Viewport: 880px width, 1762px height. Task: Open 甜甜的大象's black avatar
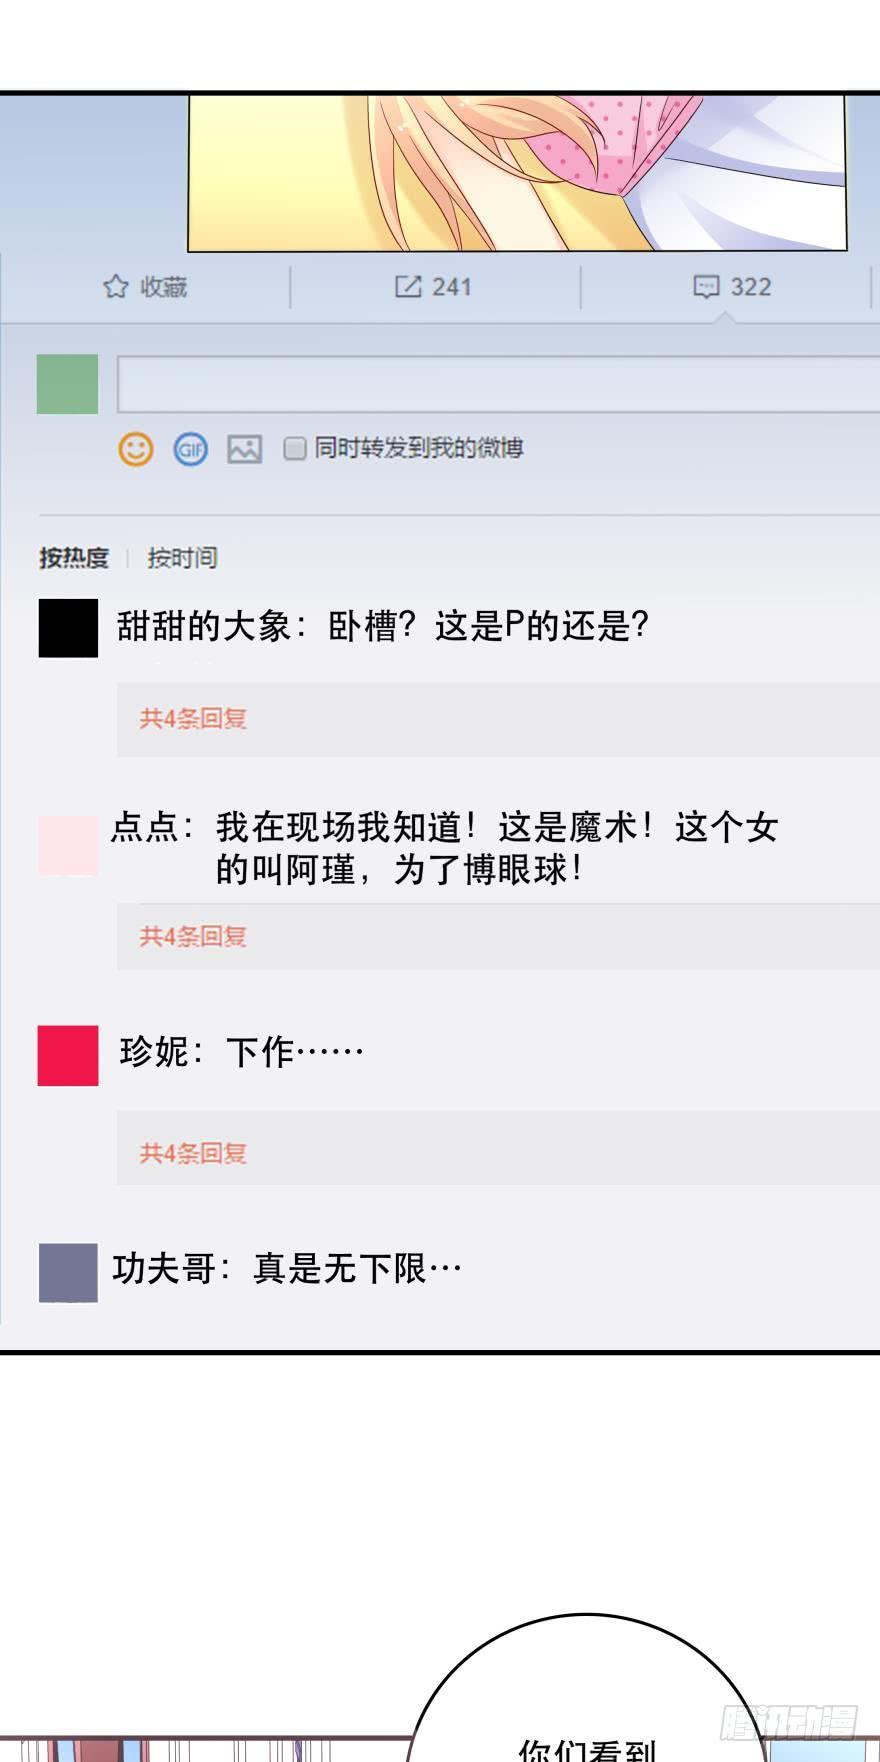tap(68, 628)
